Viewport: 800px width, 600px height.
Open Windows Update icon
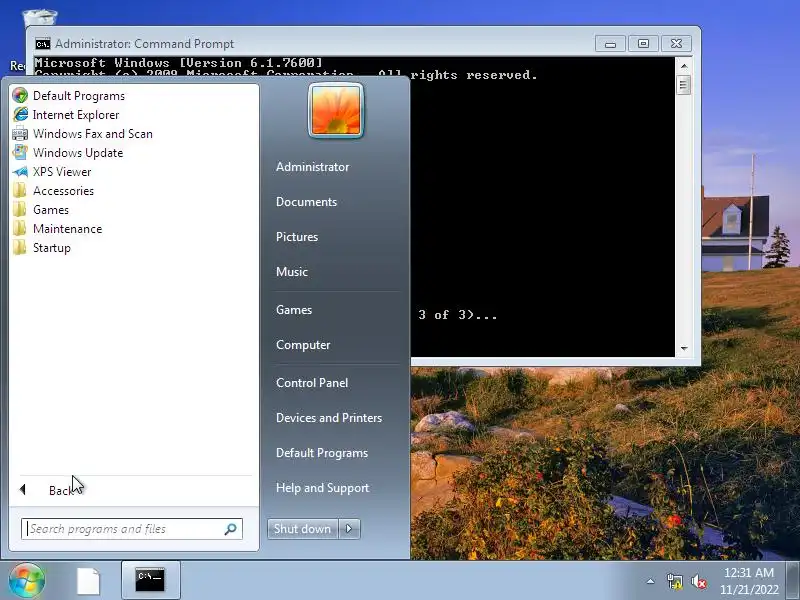(x=20, y=153)
